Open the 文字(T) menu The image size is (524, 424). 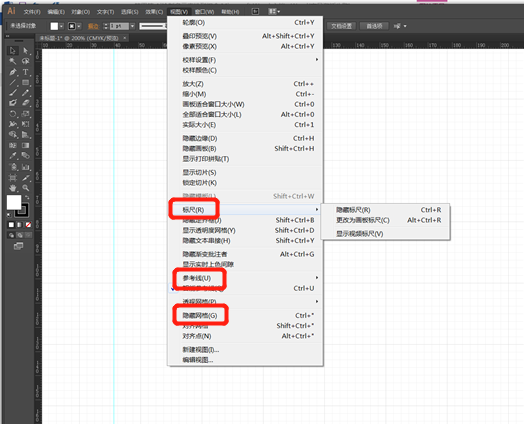(x=105, y=12)
